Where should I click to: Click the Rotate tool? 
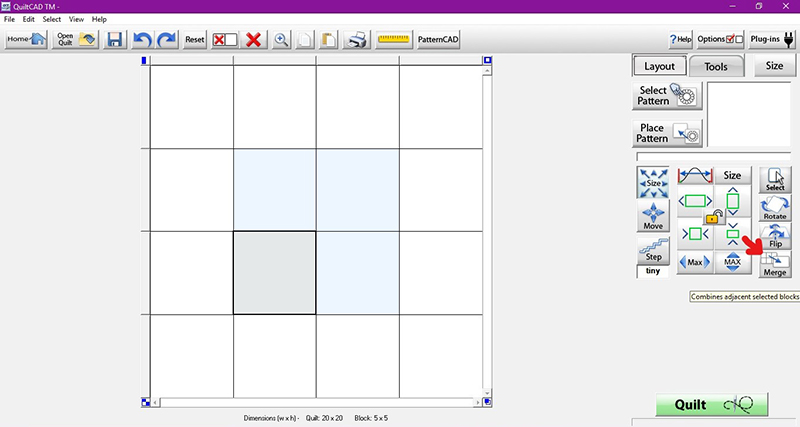pos(775,209)
